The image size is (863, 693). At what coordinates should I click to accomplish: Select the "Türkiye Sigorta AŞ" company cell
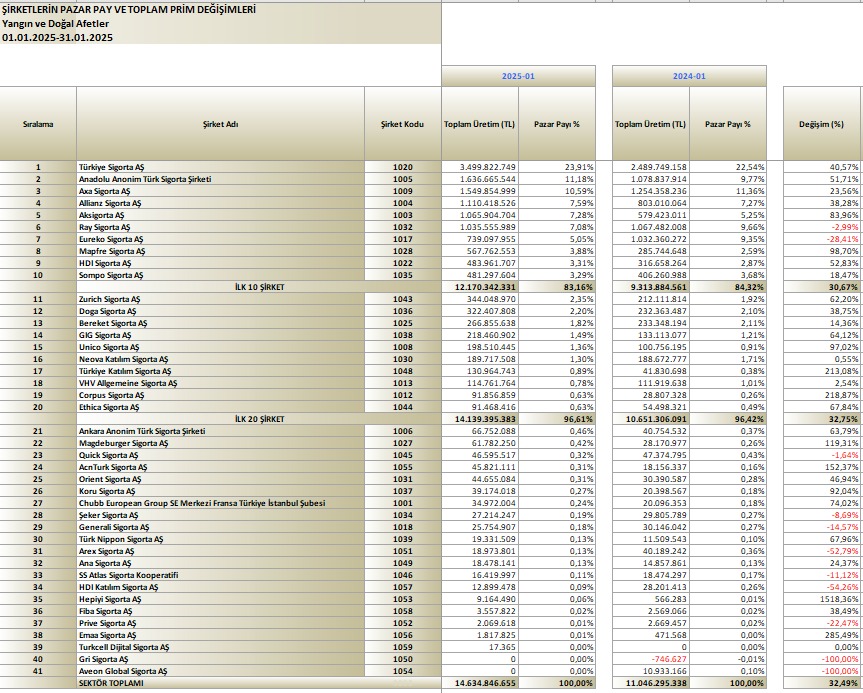[x=220, y=167]
